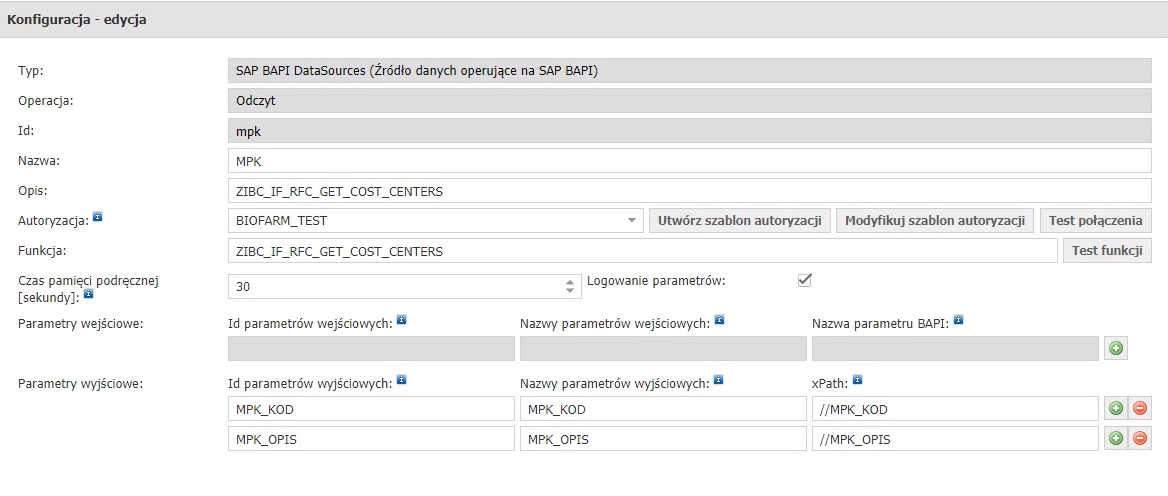Decrease cache time with stepper down arrow
Viewport: 1168px width, 496px height.
570,291
